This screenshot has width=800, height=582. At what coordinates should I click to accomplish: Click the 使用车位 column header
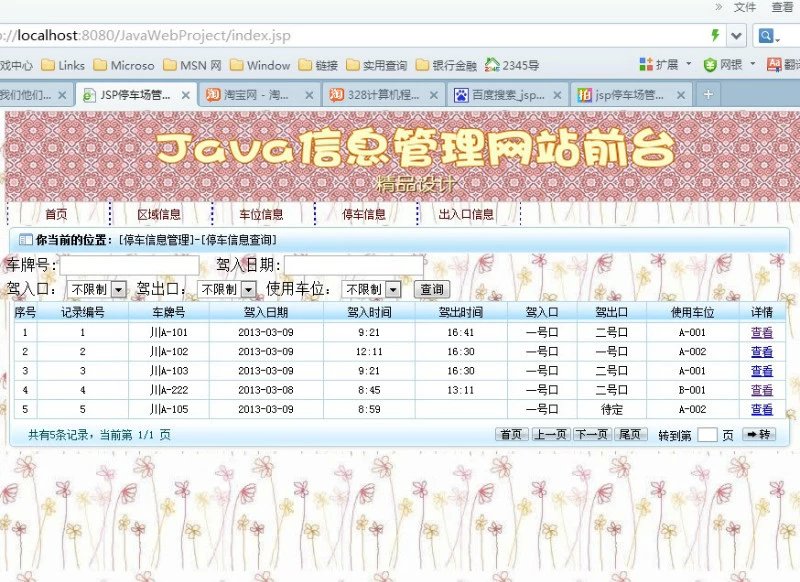click(x=692, y=312)
